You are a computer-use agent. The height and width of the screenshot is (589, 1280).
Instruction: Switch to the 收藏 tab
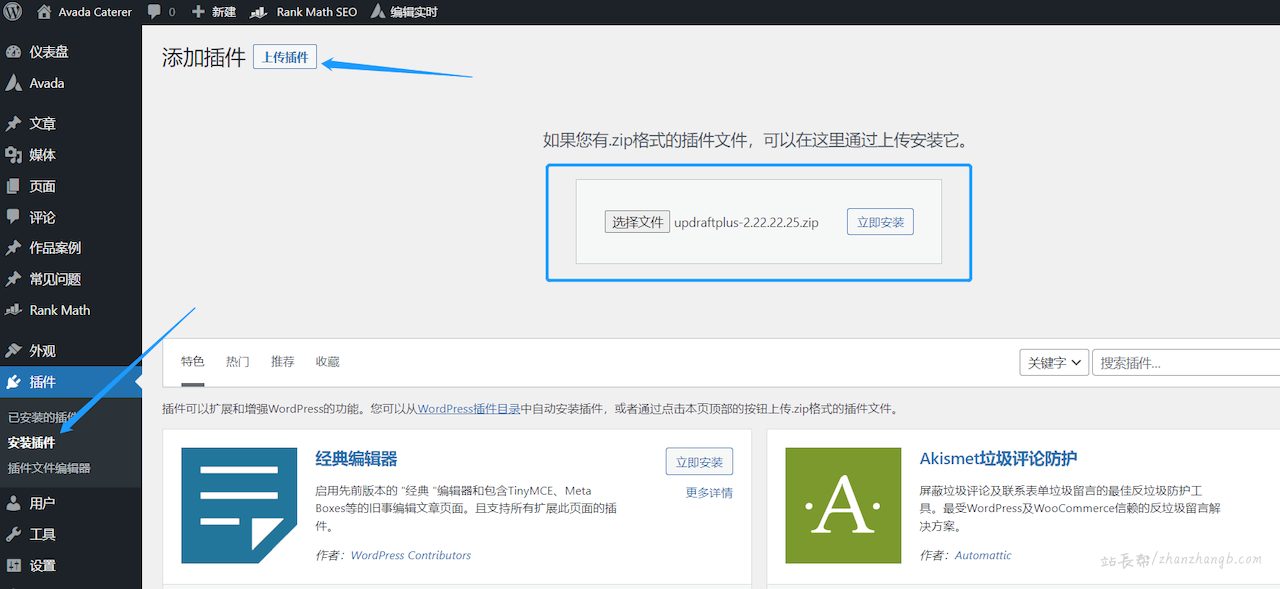pos(327,362)
